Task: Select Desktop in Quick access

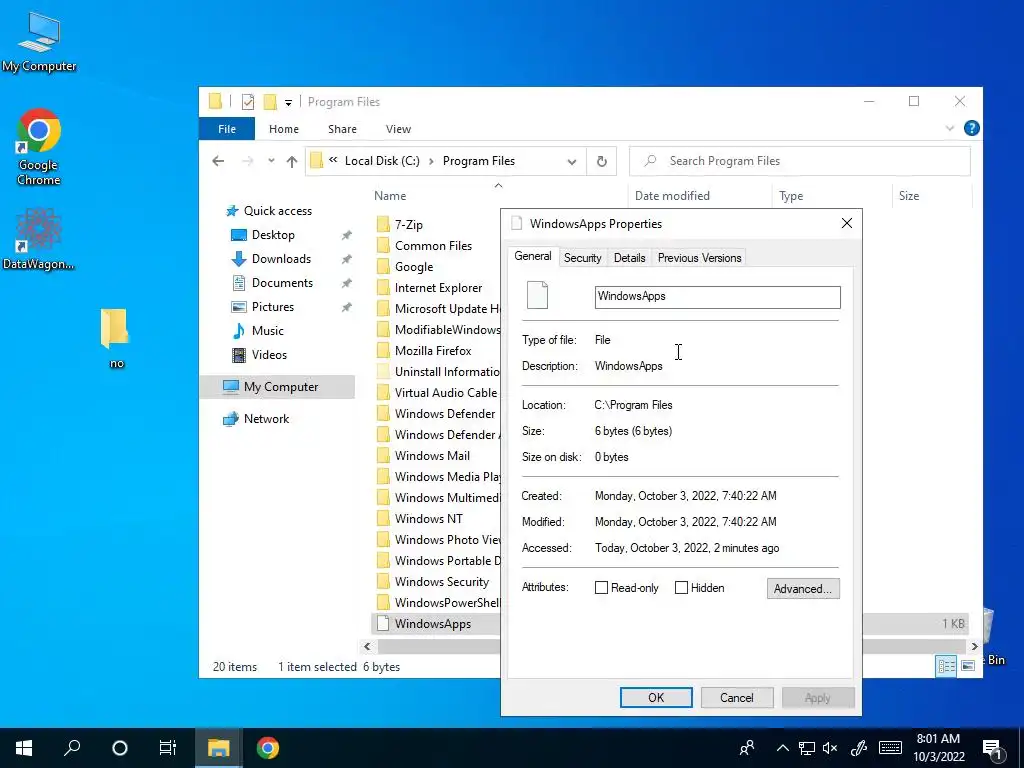Action: coord(273,235)
